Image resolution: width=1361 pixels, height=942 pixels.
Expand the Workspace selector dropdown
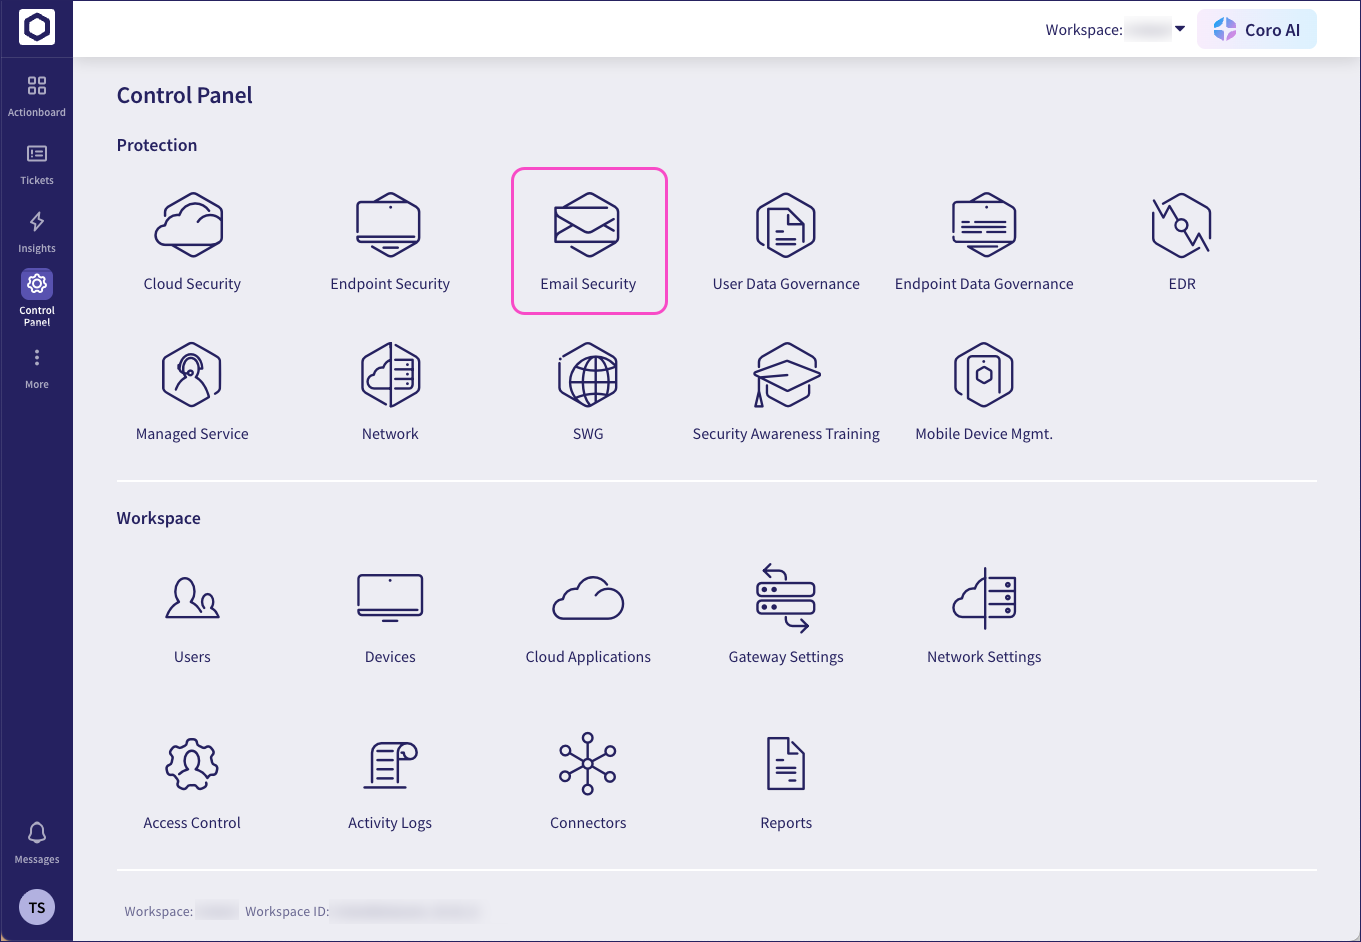coord(1180,29)
